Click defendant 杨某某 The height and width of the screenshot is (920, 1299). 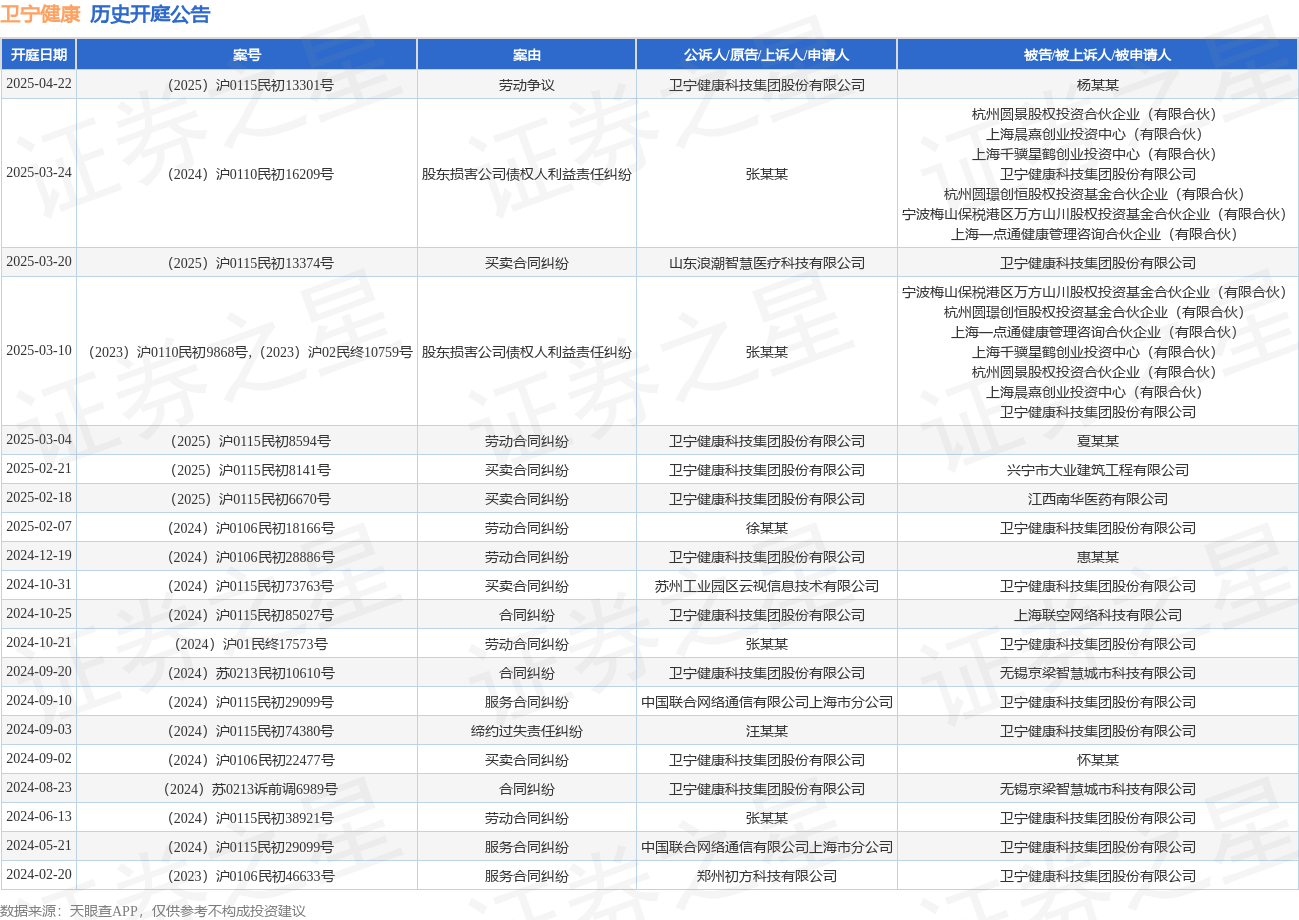(1097, 85)
